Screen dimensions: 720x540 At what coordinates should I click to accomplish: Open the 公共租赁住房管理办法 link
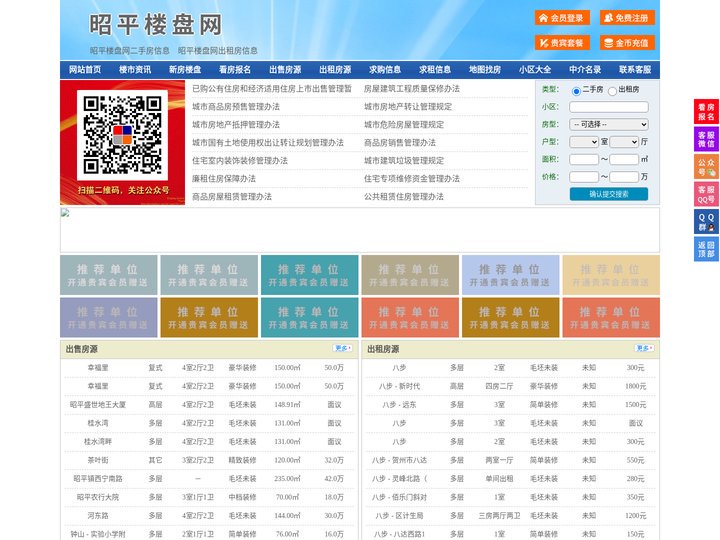pos(404,197)
